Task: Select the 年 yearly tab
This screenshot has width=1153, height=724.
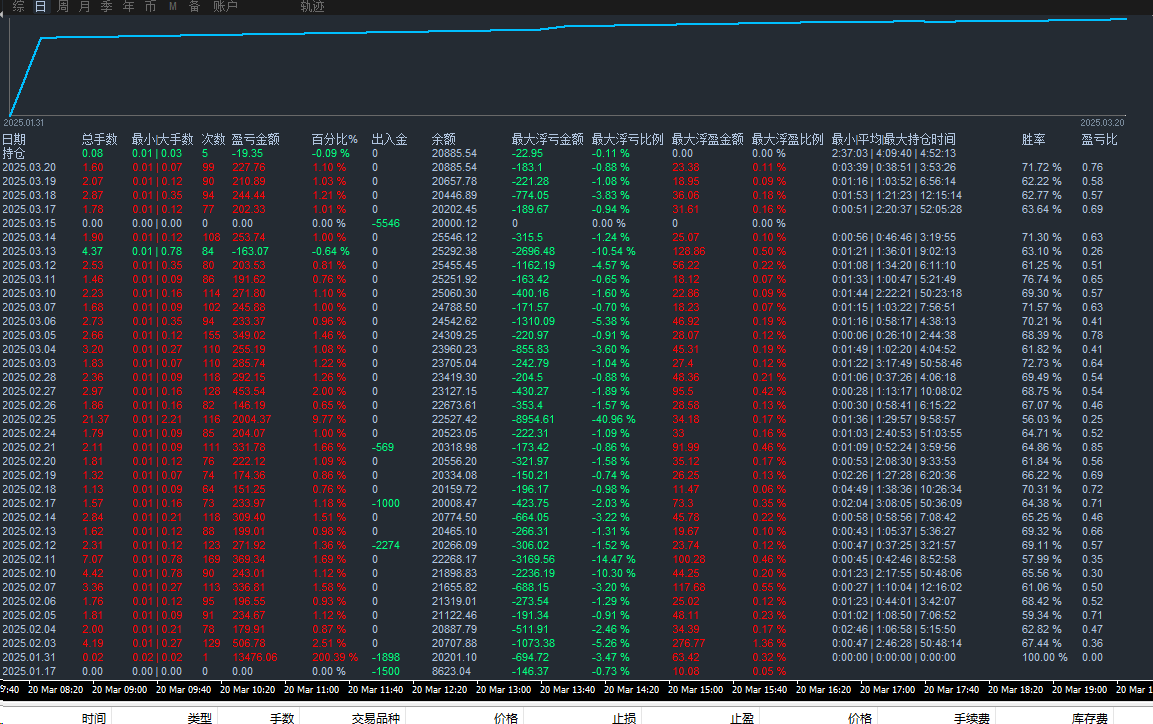Action: pyautogui.click(x=128, y=6)
